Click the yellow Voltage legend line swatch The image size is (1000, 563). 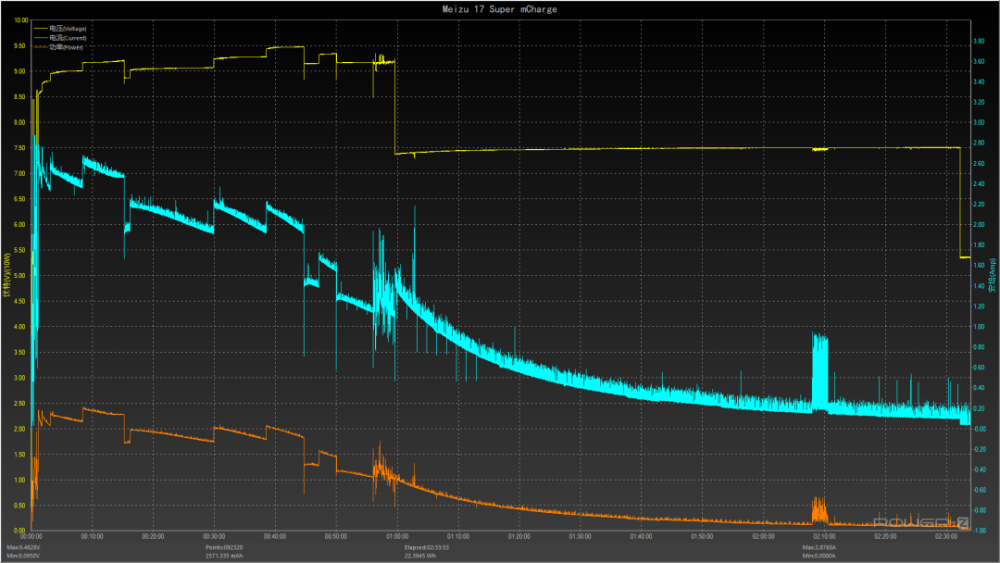click(41, 29)
